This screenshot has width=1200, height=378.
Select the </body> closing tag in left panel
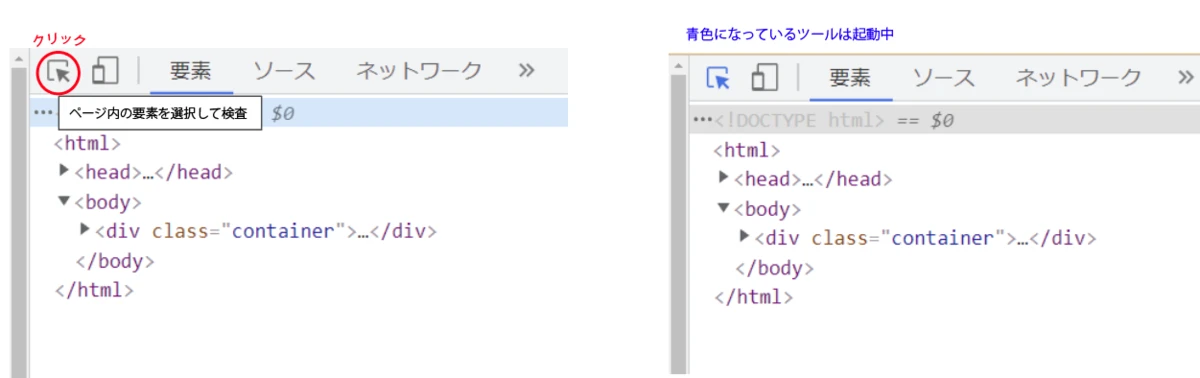pyautogui.click(x=115, y=261)
